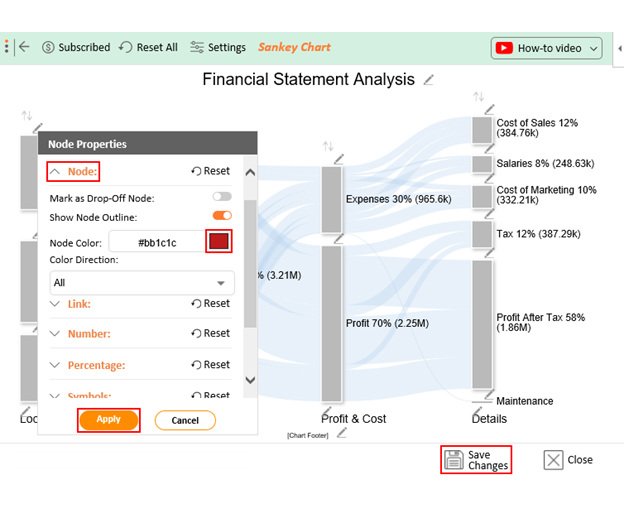Viewport: 624px width, 507px height.
Task: Click pencil icon above the Expenses node
Action: point(339,159)
